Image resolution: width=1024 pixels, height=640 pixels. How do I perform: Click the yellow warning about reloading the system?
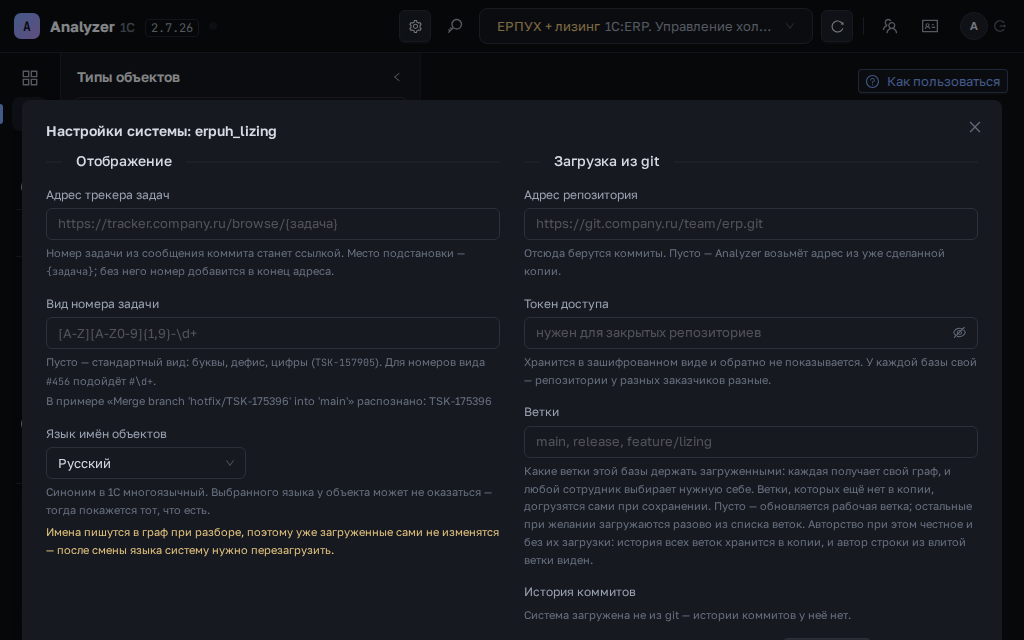(272, 541)
